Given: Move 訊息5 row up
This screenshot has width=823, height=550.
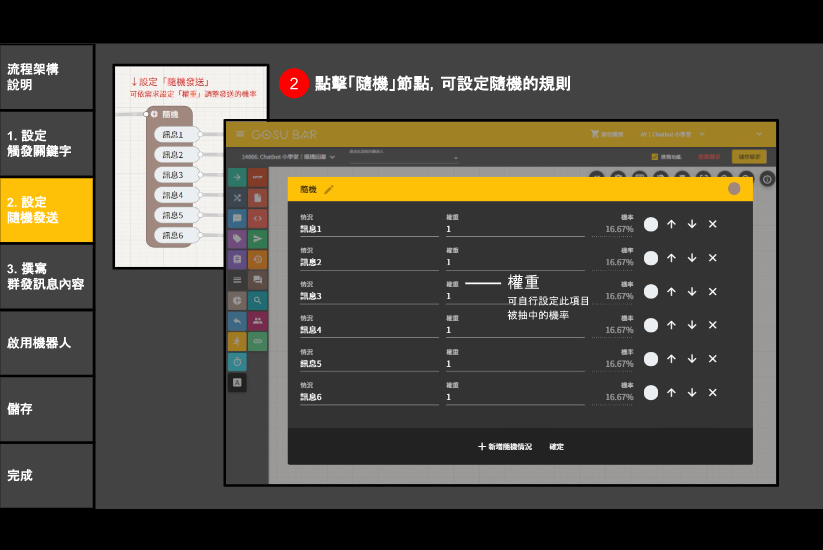Looking at the screenshot, I should [671, 359].
